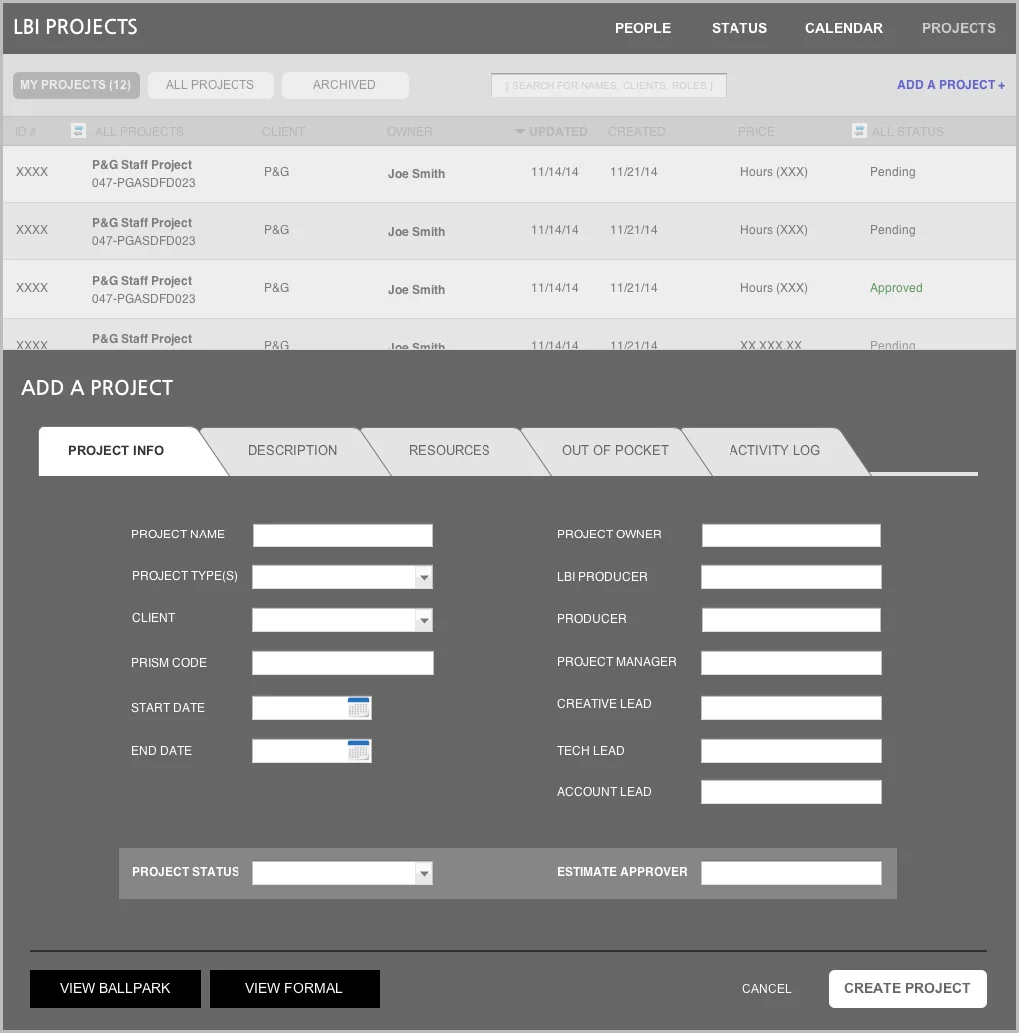Click the Account Lead input field

(x=791, y=792)
